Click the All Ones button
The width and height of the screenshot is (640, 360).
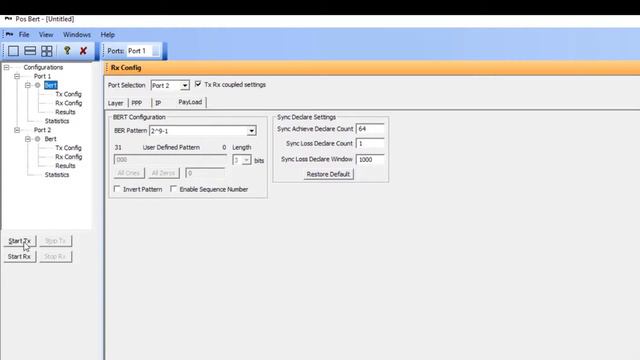pyautogui.click(x=129, y=173)
